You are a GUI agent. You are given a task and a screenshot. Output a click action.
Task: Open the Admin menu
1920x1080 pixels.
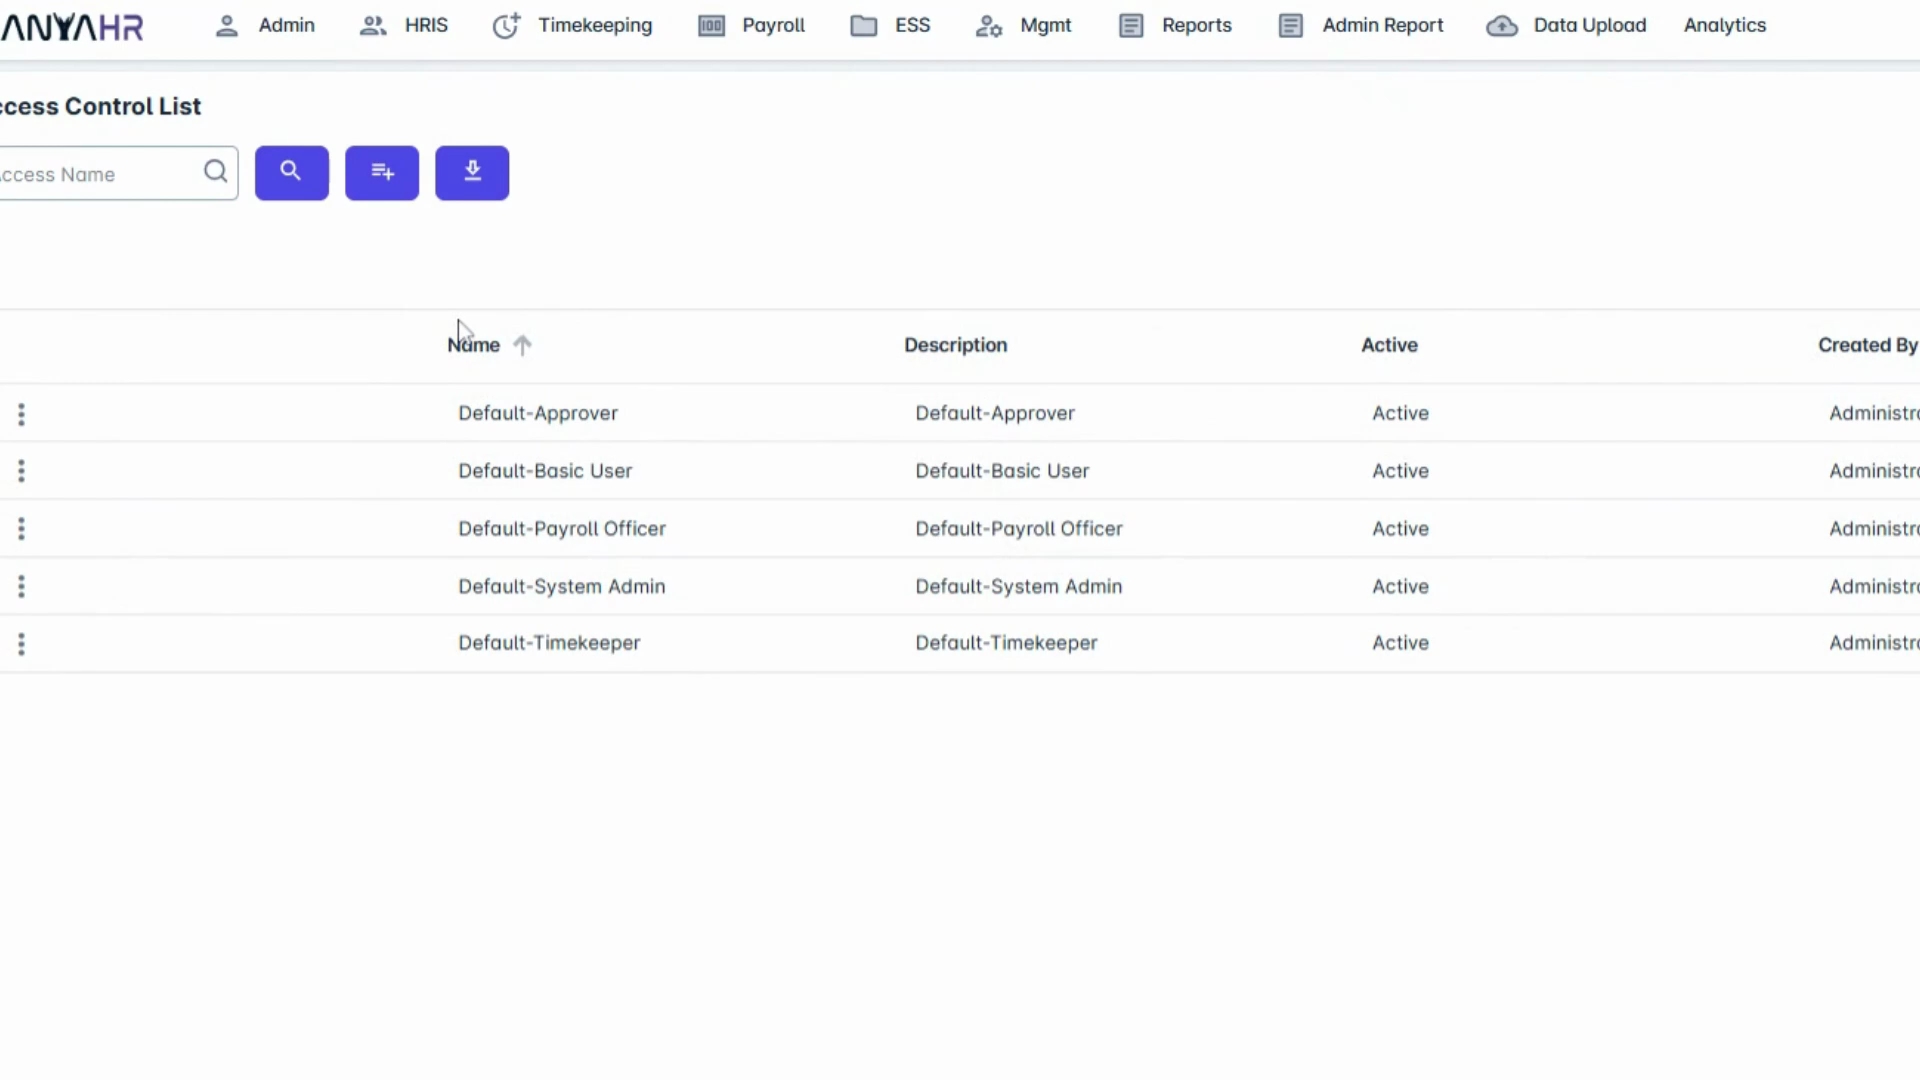coord(265,26)
